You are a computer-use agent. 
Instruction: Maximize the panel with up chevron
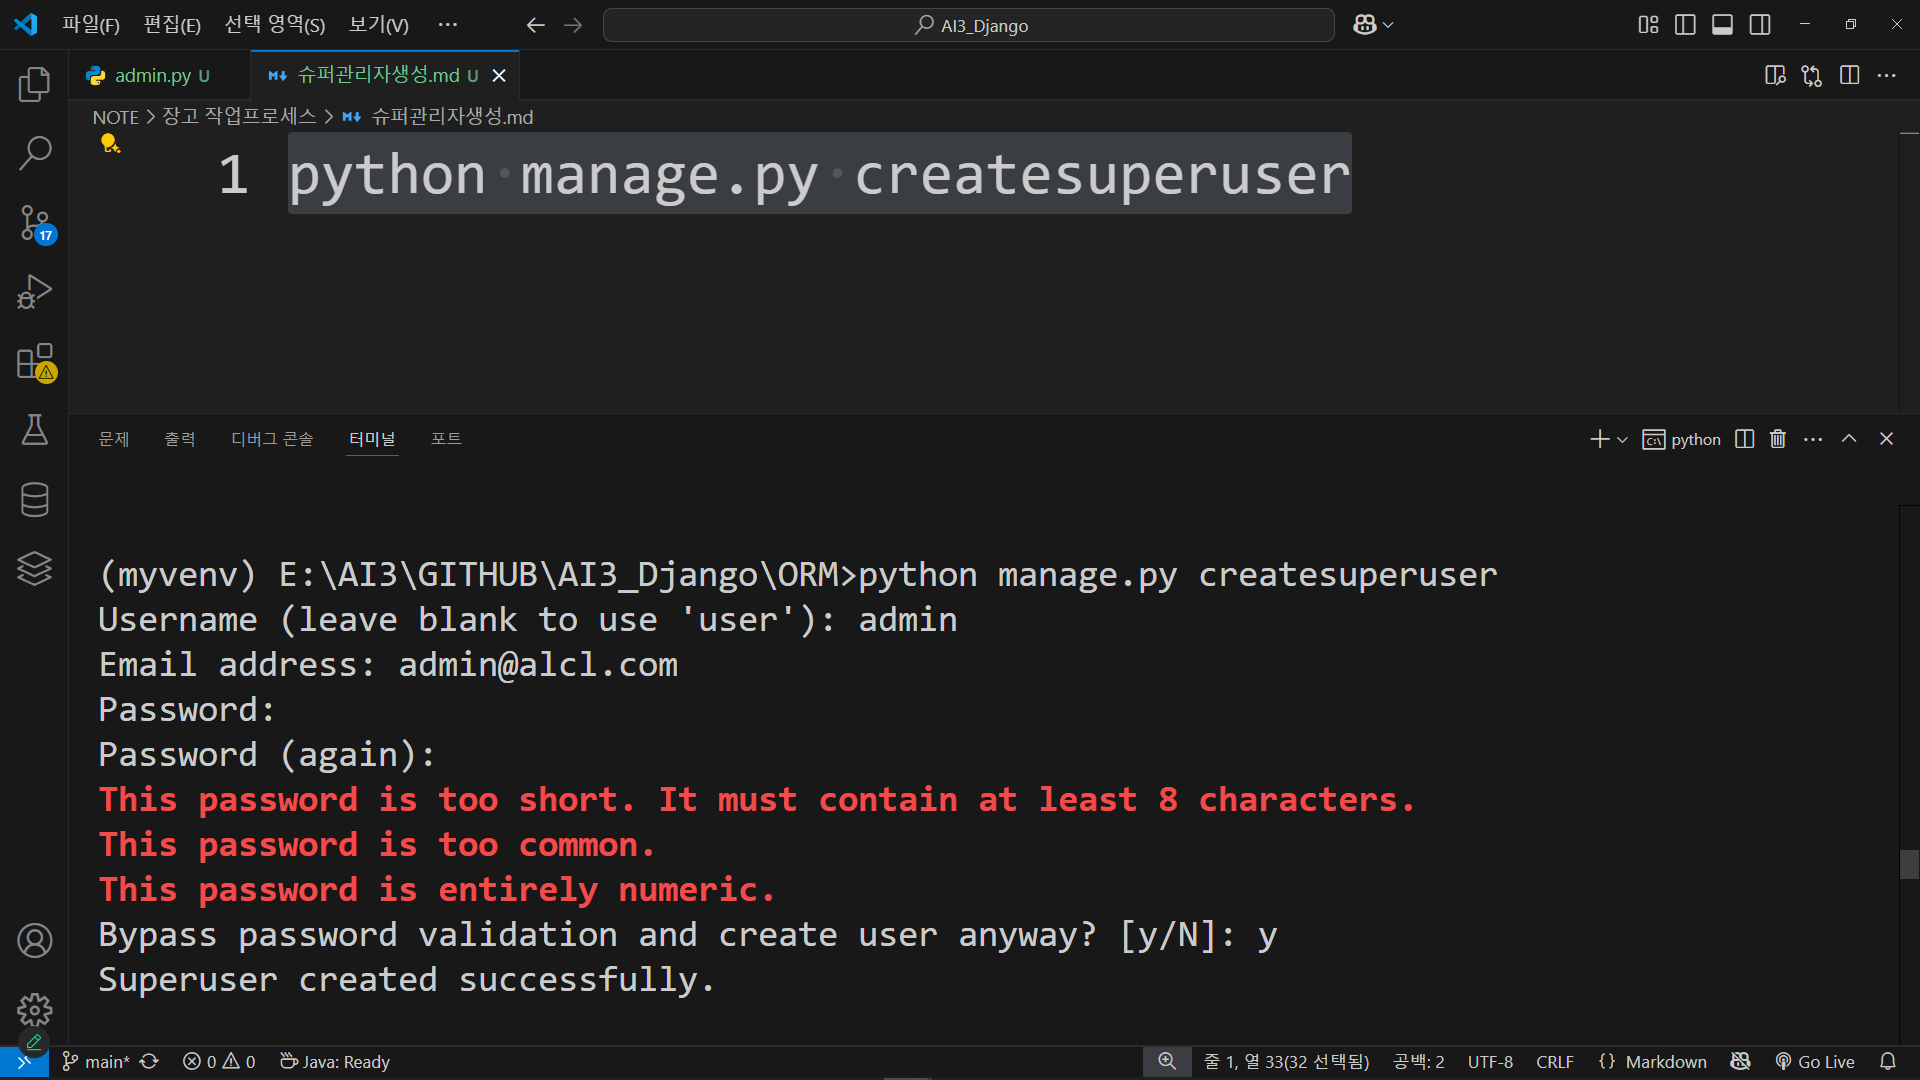click(1849, 439)
